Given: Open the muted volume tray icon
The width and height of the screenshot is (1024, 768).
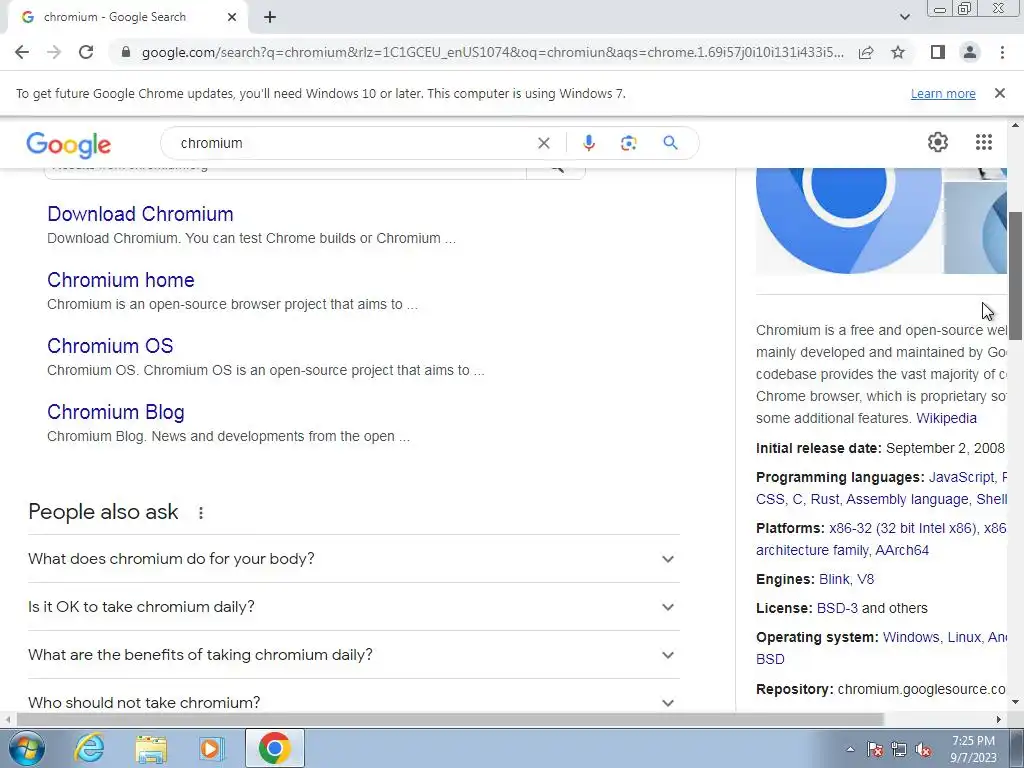Looking at the screenshot, I should coord(923,749).
